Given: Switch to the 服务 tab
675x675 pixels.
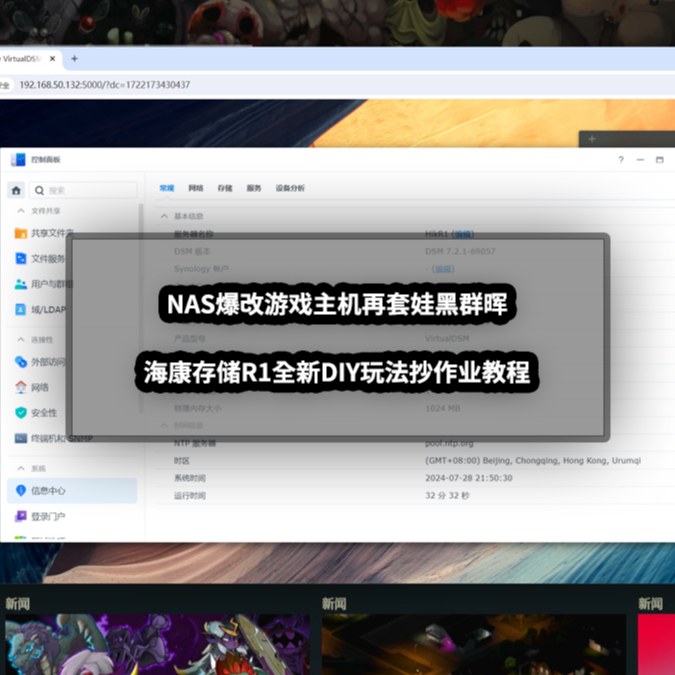Looking at the screenshot, I should click(254, 188).
